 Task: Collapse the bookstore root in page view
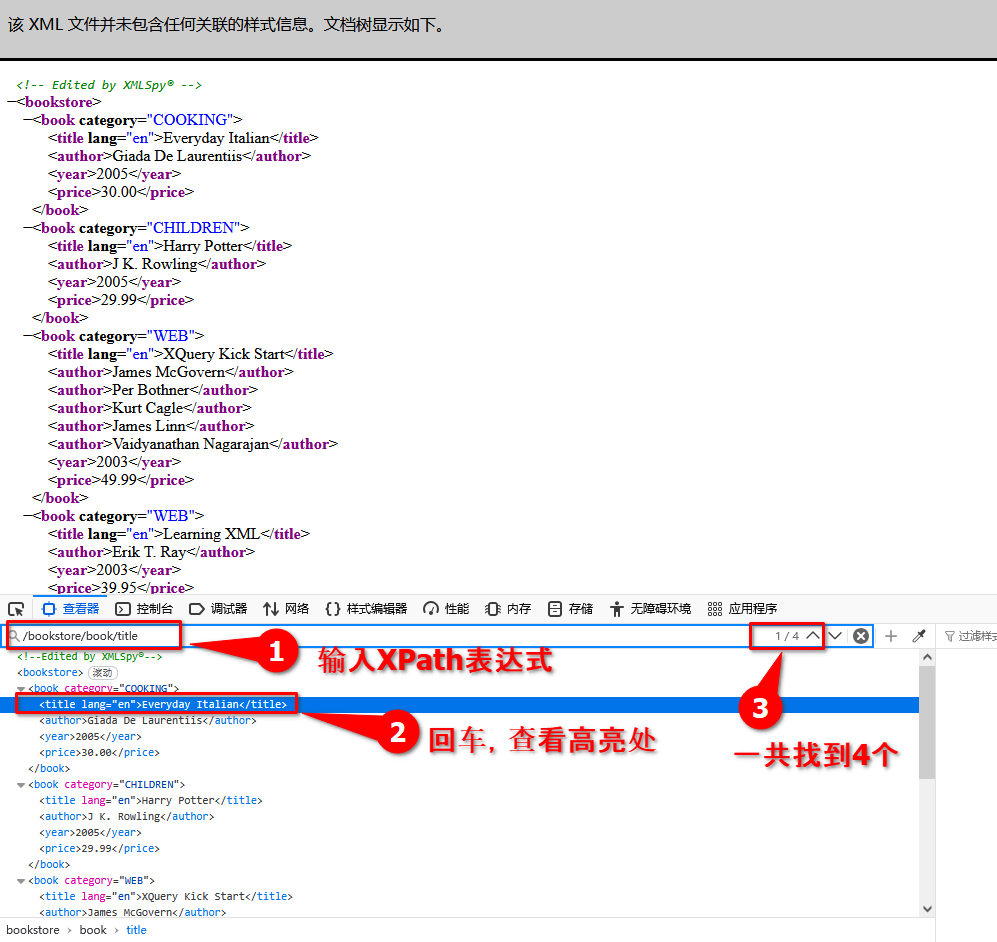[x=12, y=102]
